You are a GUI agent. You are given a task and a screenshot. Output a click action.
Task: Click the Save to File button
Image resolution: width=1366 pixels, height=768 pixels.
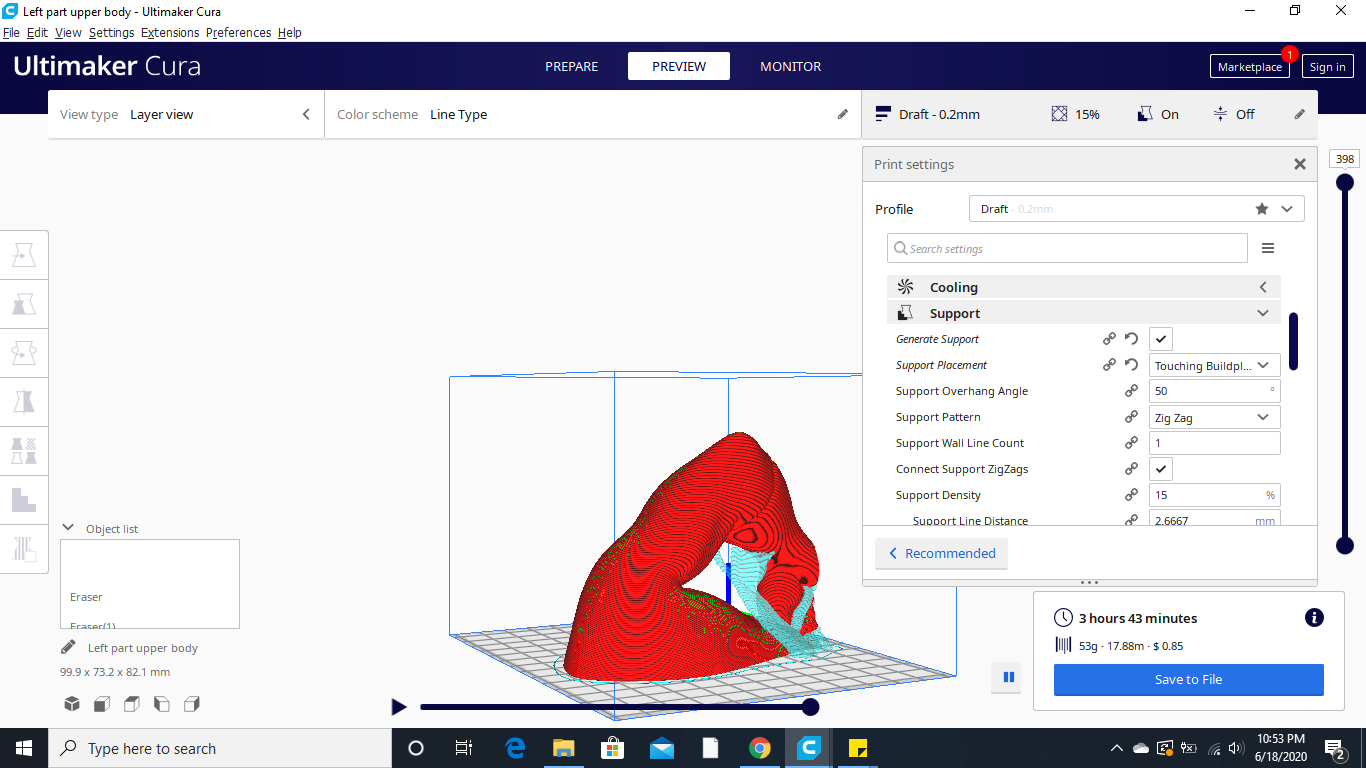pyautogui.click(x=1188, y=679)
